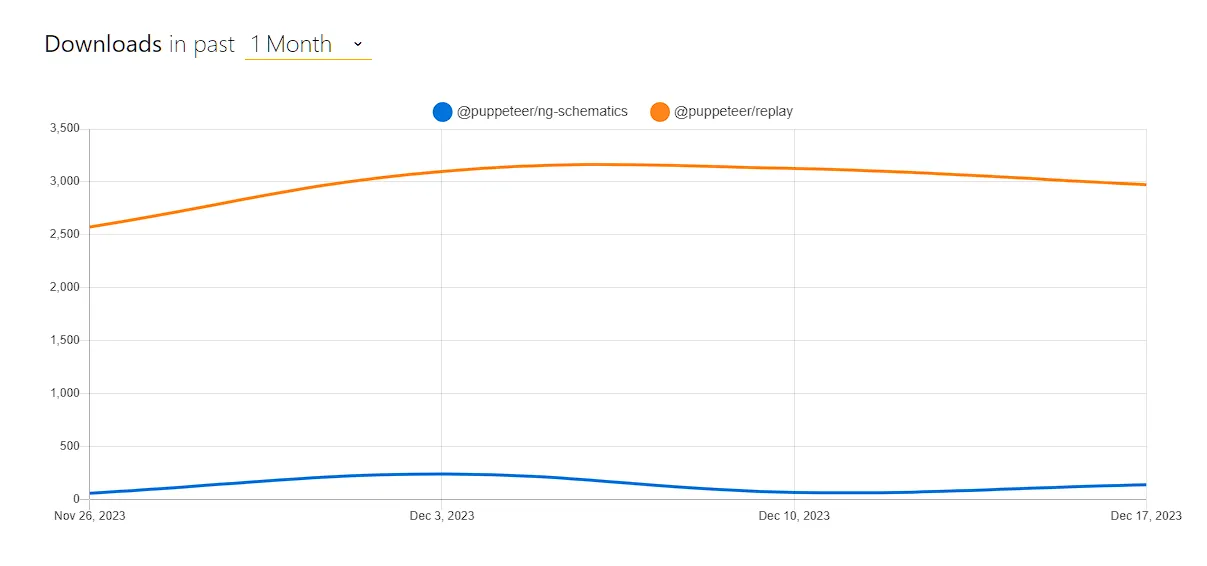
Task: Select the "Dec 17, 2023" x-axis label
Action: click(x=1146, y=516)
